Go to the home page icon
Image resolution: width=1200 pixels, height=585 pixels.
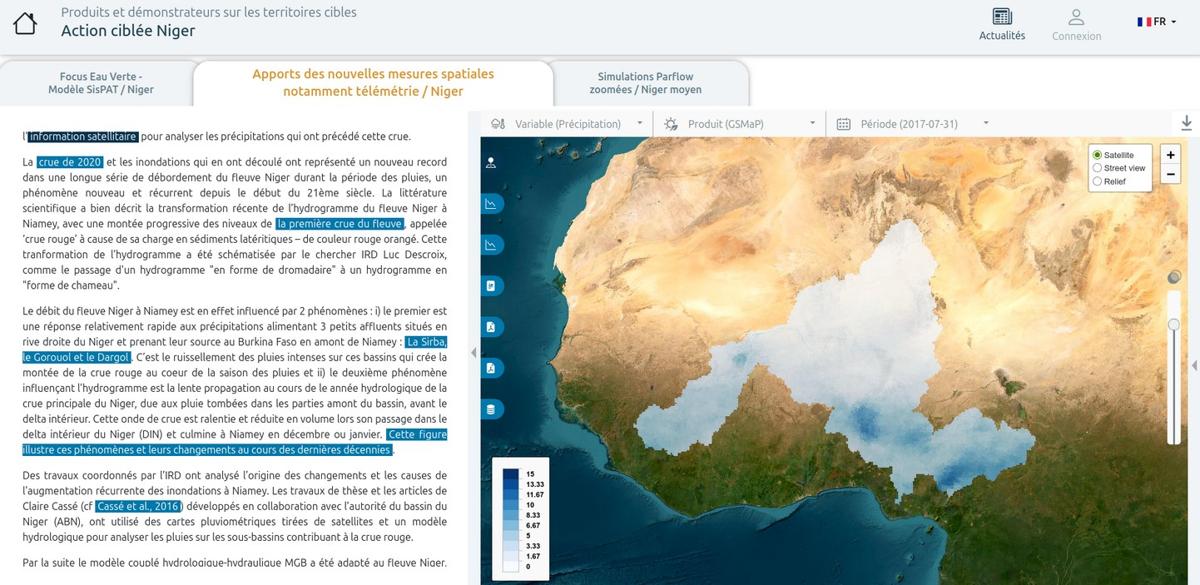[x=25, y=22]
